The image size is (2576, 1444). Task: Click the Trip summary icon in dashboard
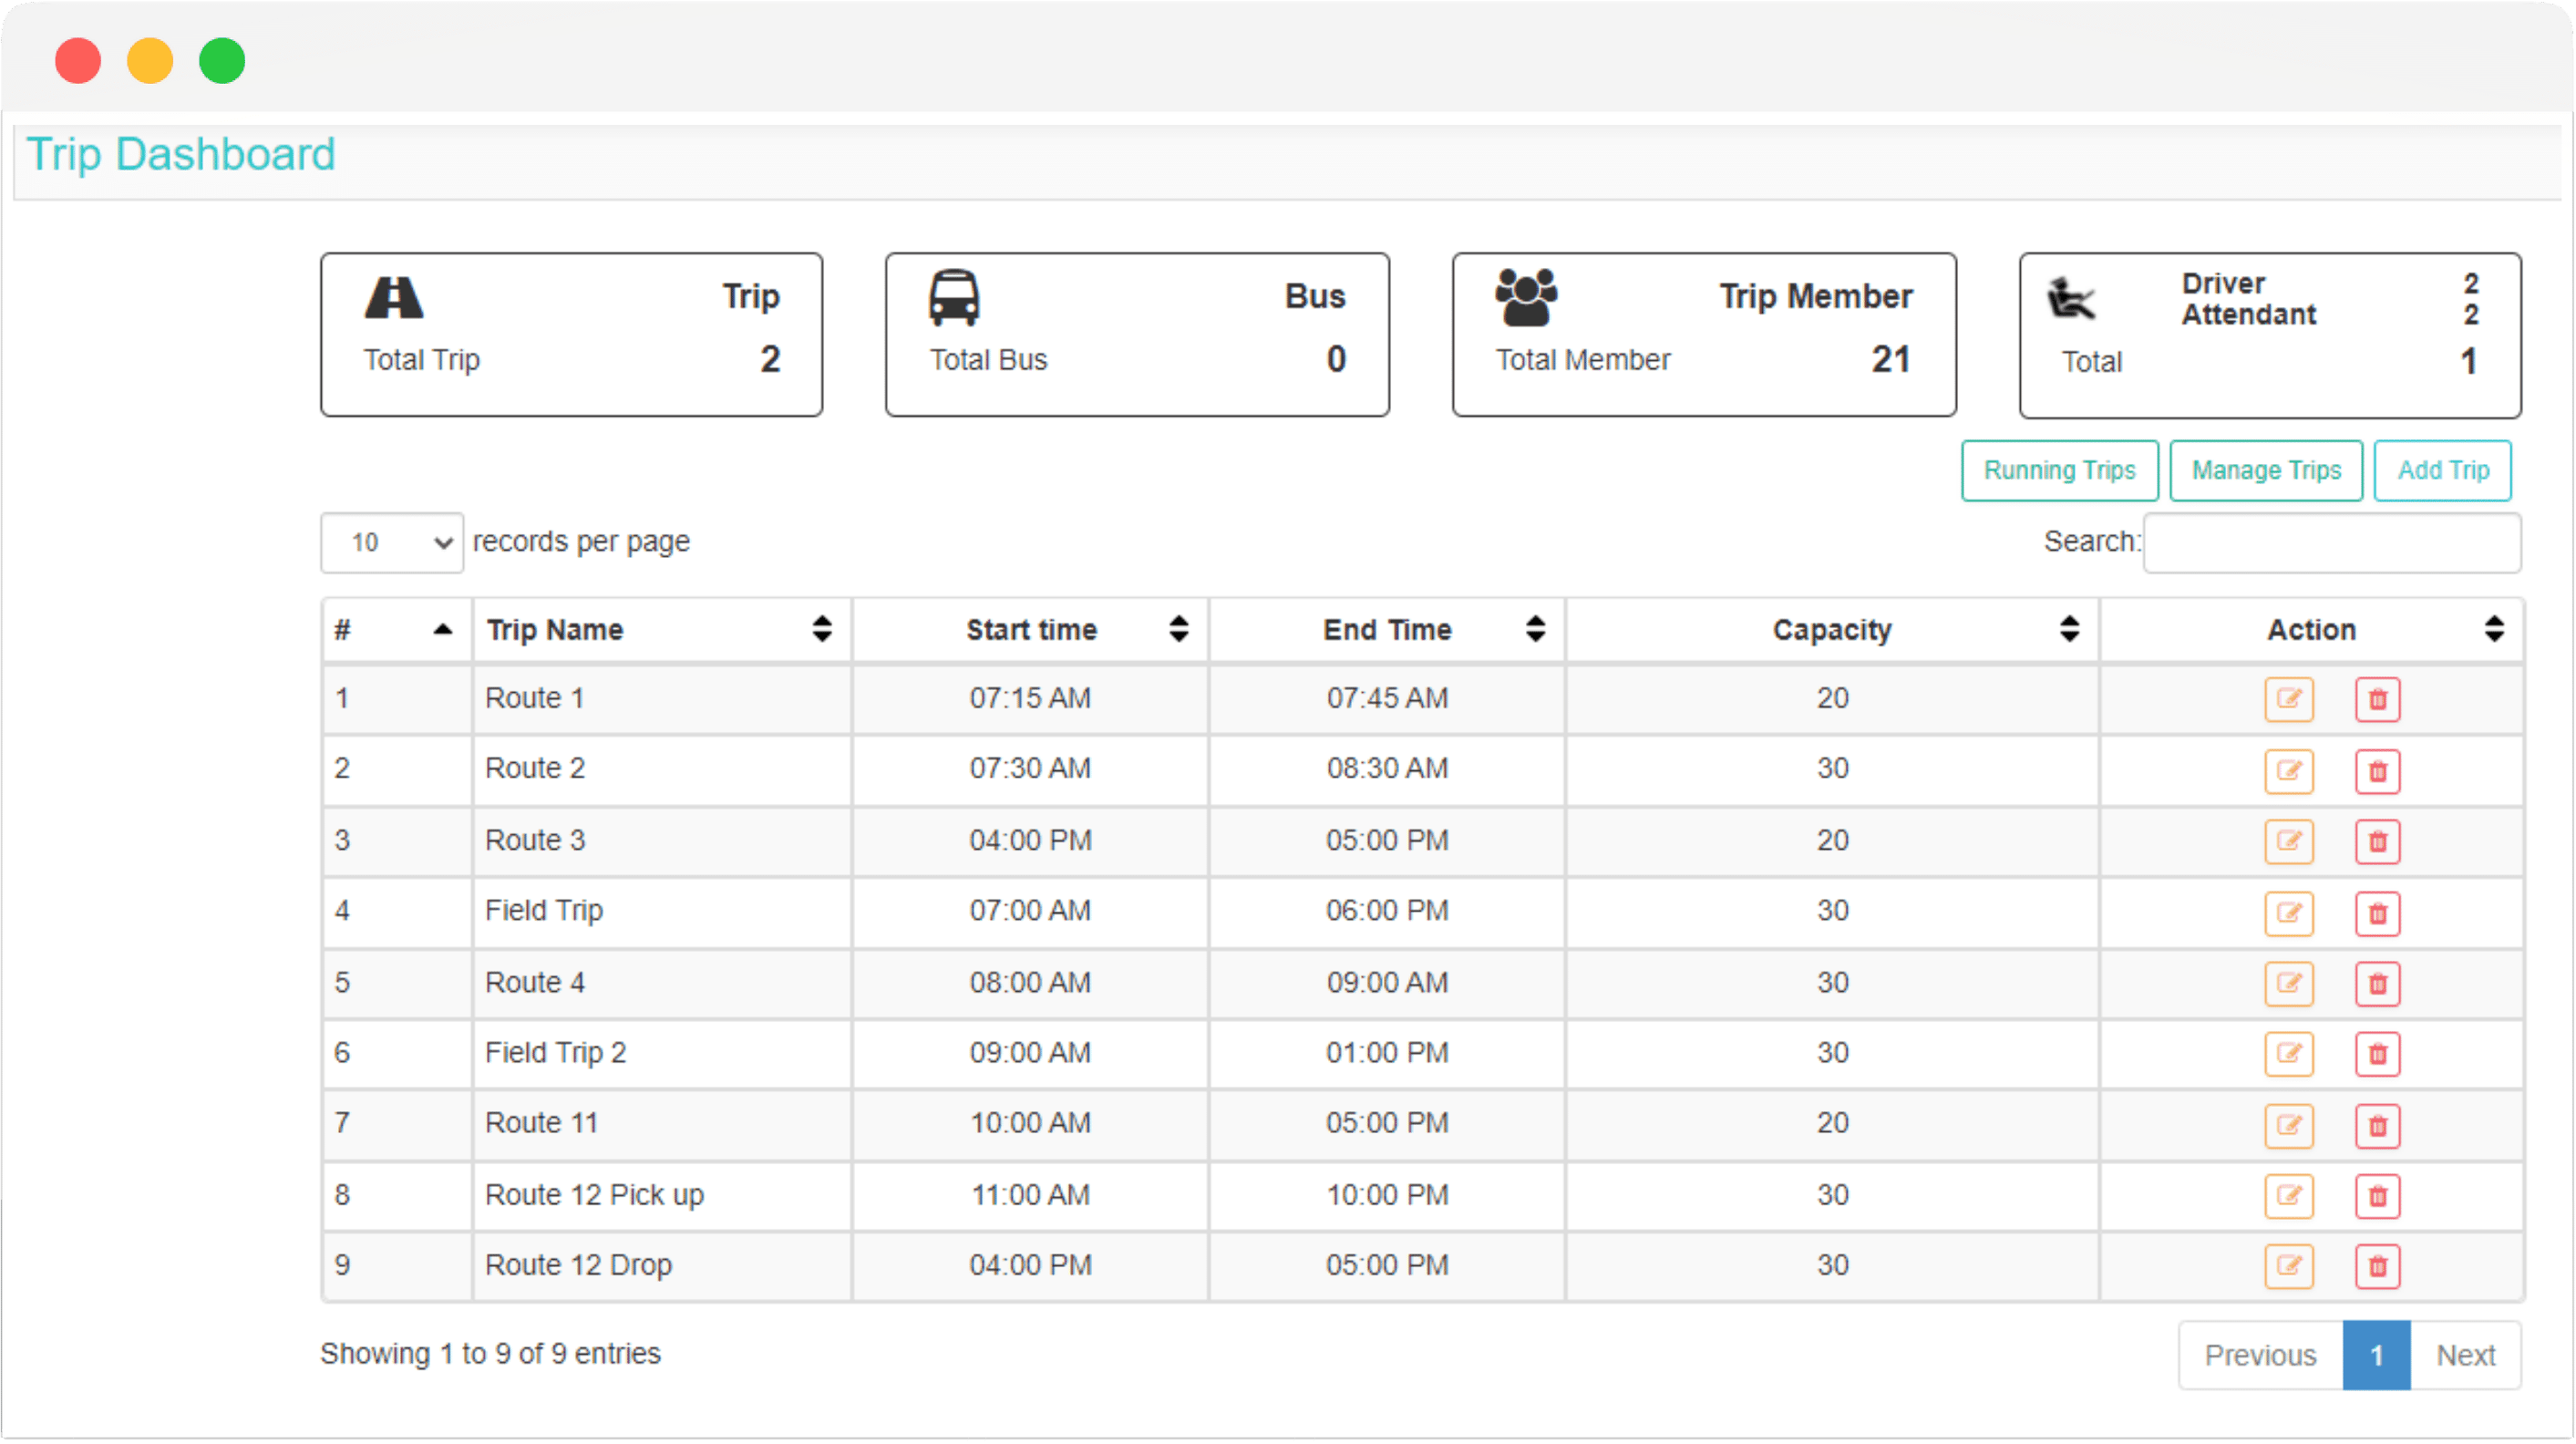[391, 297]
